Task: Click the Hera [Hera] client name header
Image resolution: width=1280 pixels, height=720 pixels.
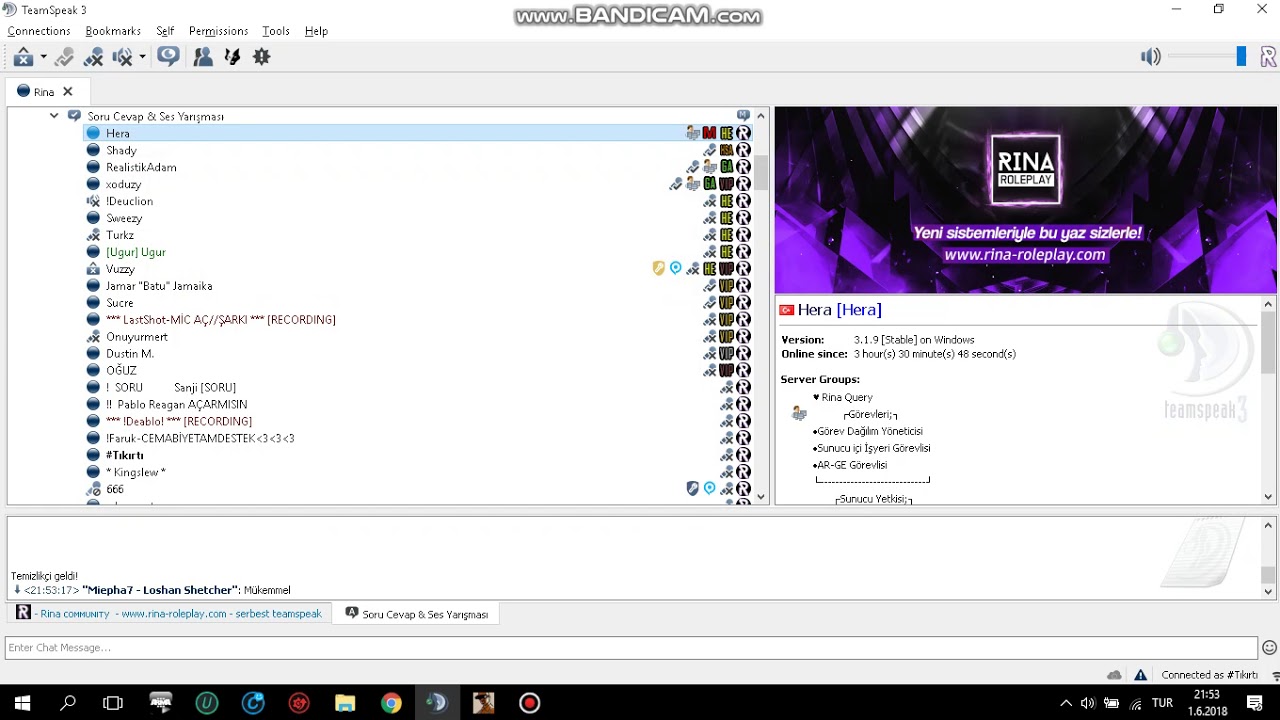Action: tap(839, 310)
